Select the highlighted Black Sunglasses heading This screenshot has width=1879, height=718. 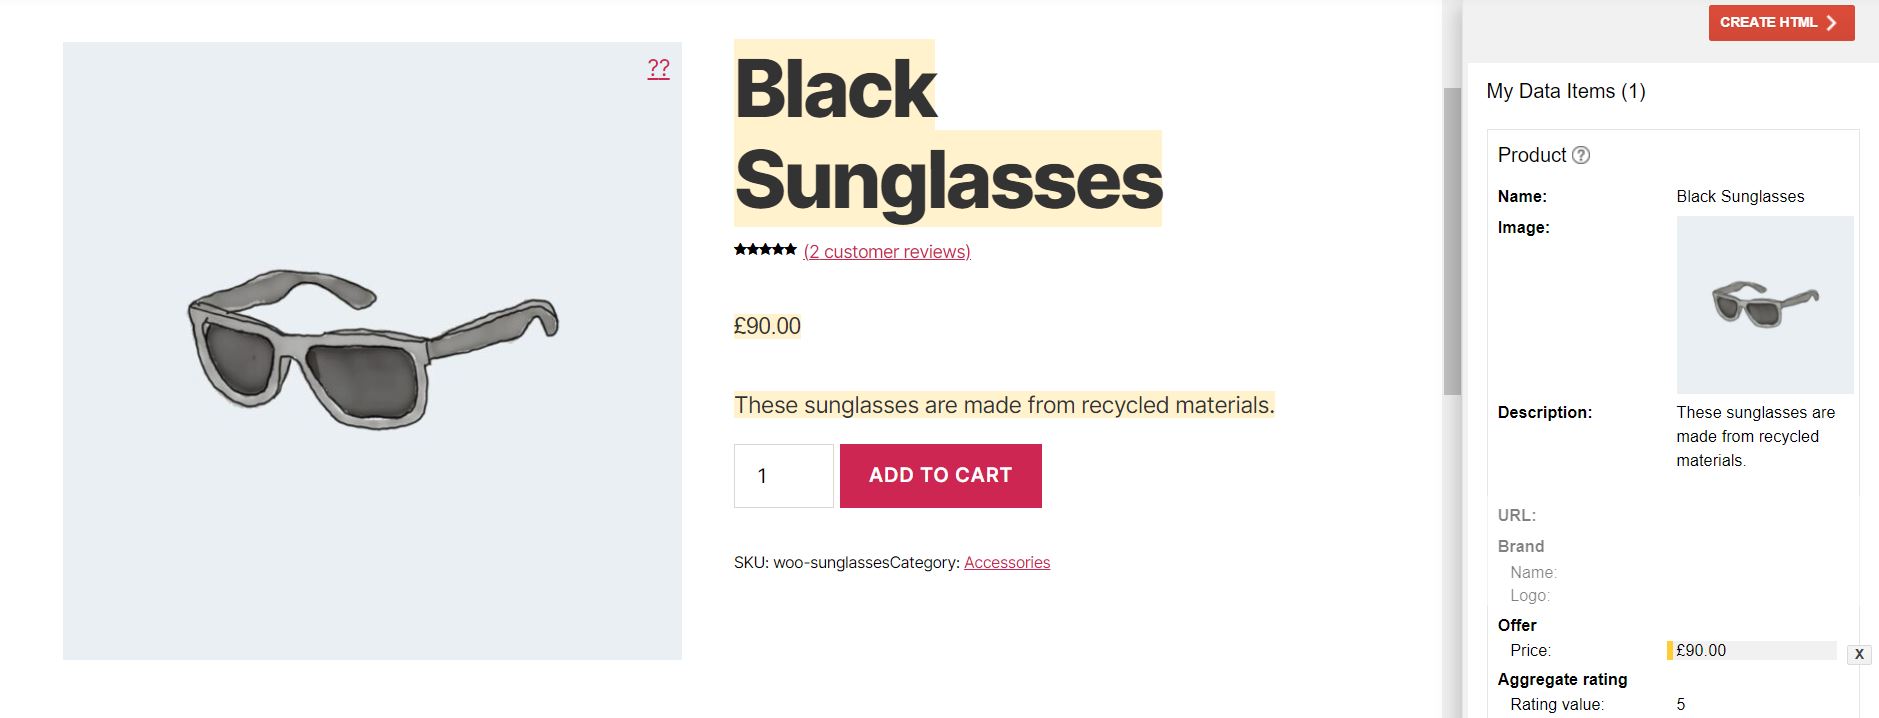coord(946,134)
